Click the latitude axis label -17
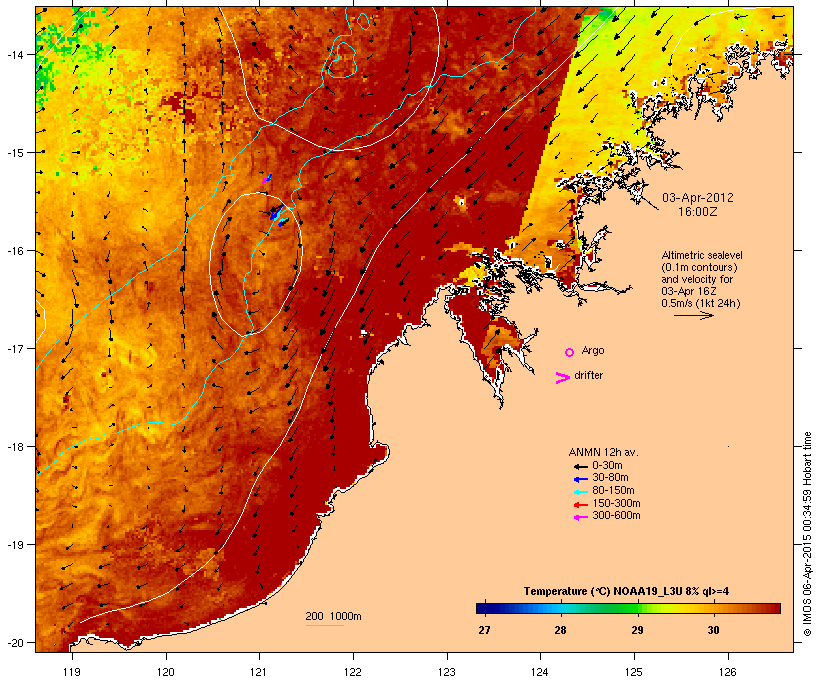 click(x=14, y=349)
